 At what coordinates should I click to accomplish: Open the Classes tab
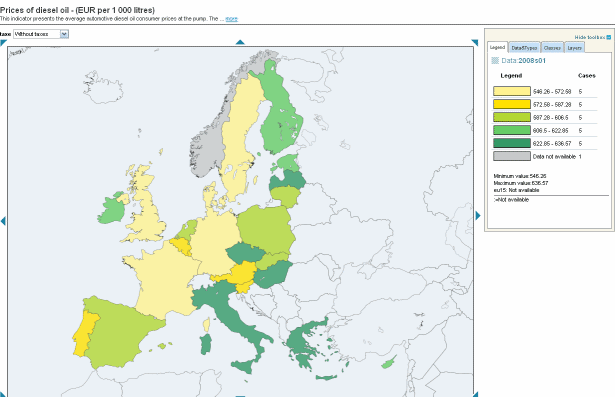[x=552, y=48]
